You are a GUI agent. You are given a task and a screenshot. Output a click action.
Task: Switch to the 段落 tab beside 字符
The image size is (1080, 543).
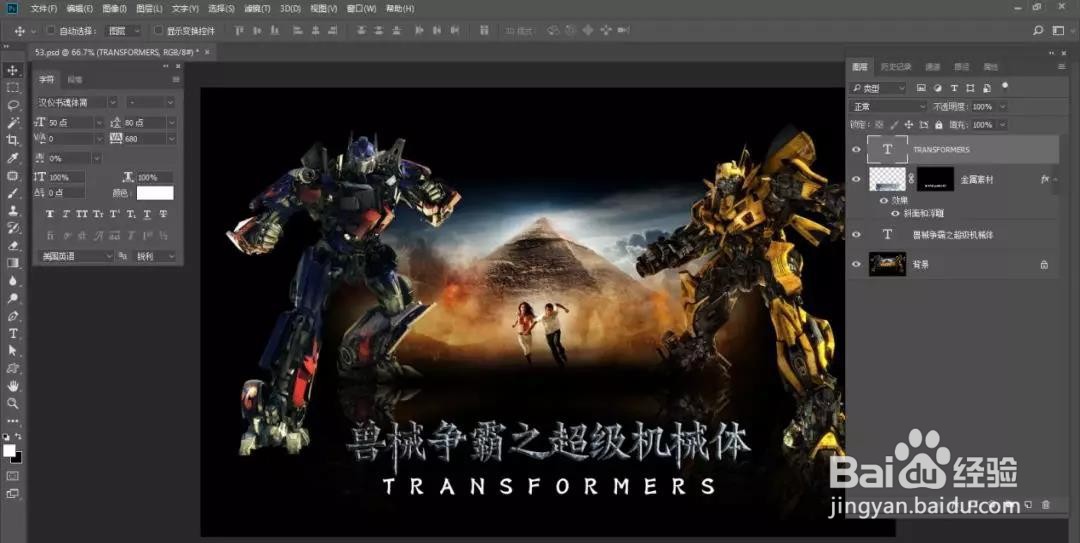click(74, 79)
